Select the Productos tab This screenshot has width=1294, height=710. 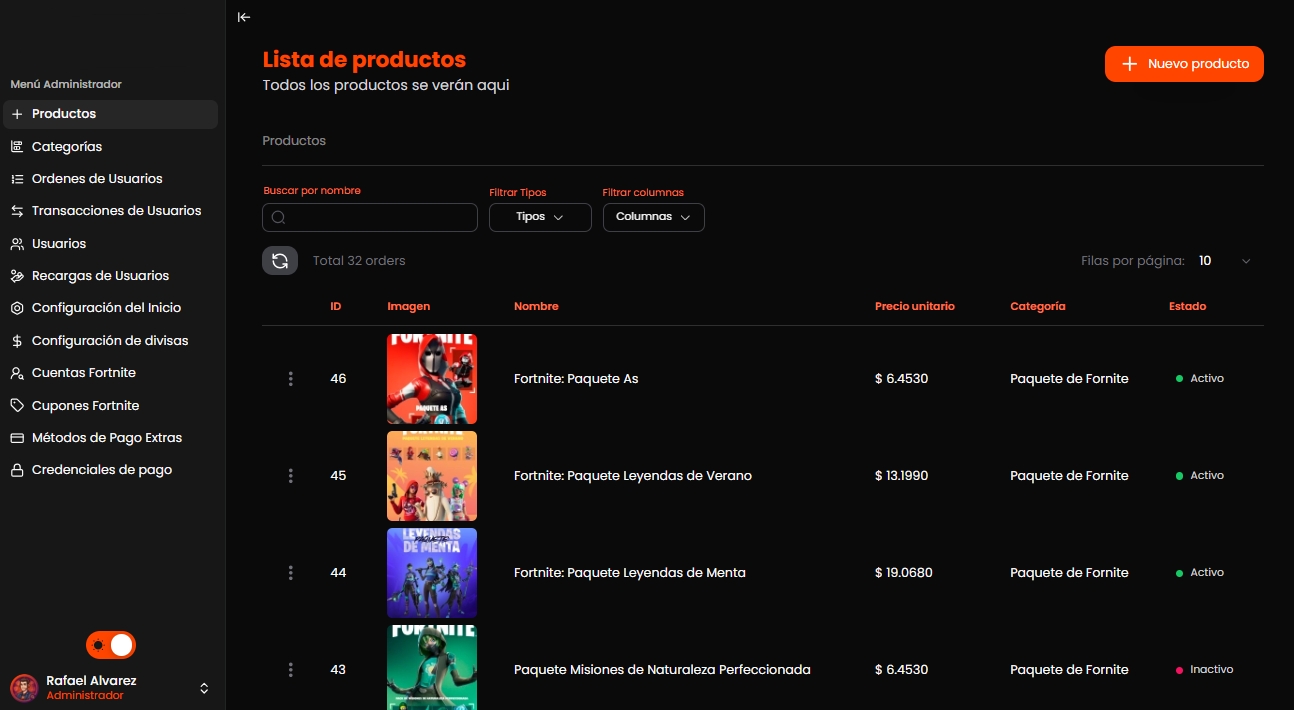click(x=294, y=141)
